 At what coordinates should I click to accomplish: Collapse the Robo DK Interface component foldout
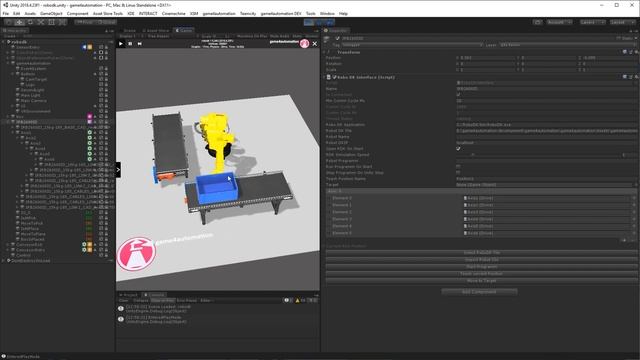324,77
